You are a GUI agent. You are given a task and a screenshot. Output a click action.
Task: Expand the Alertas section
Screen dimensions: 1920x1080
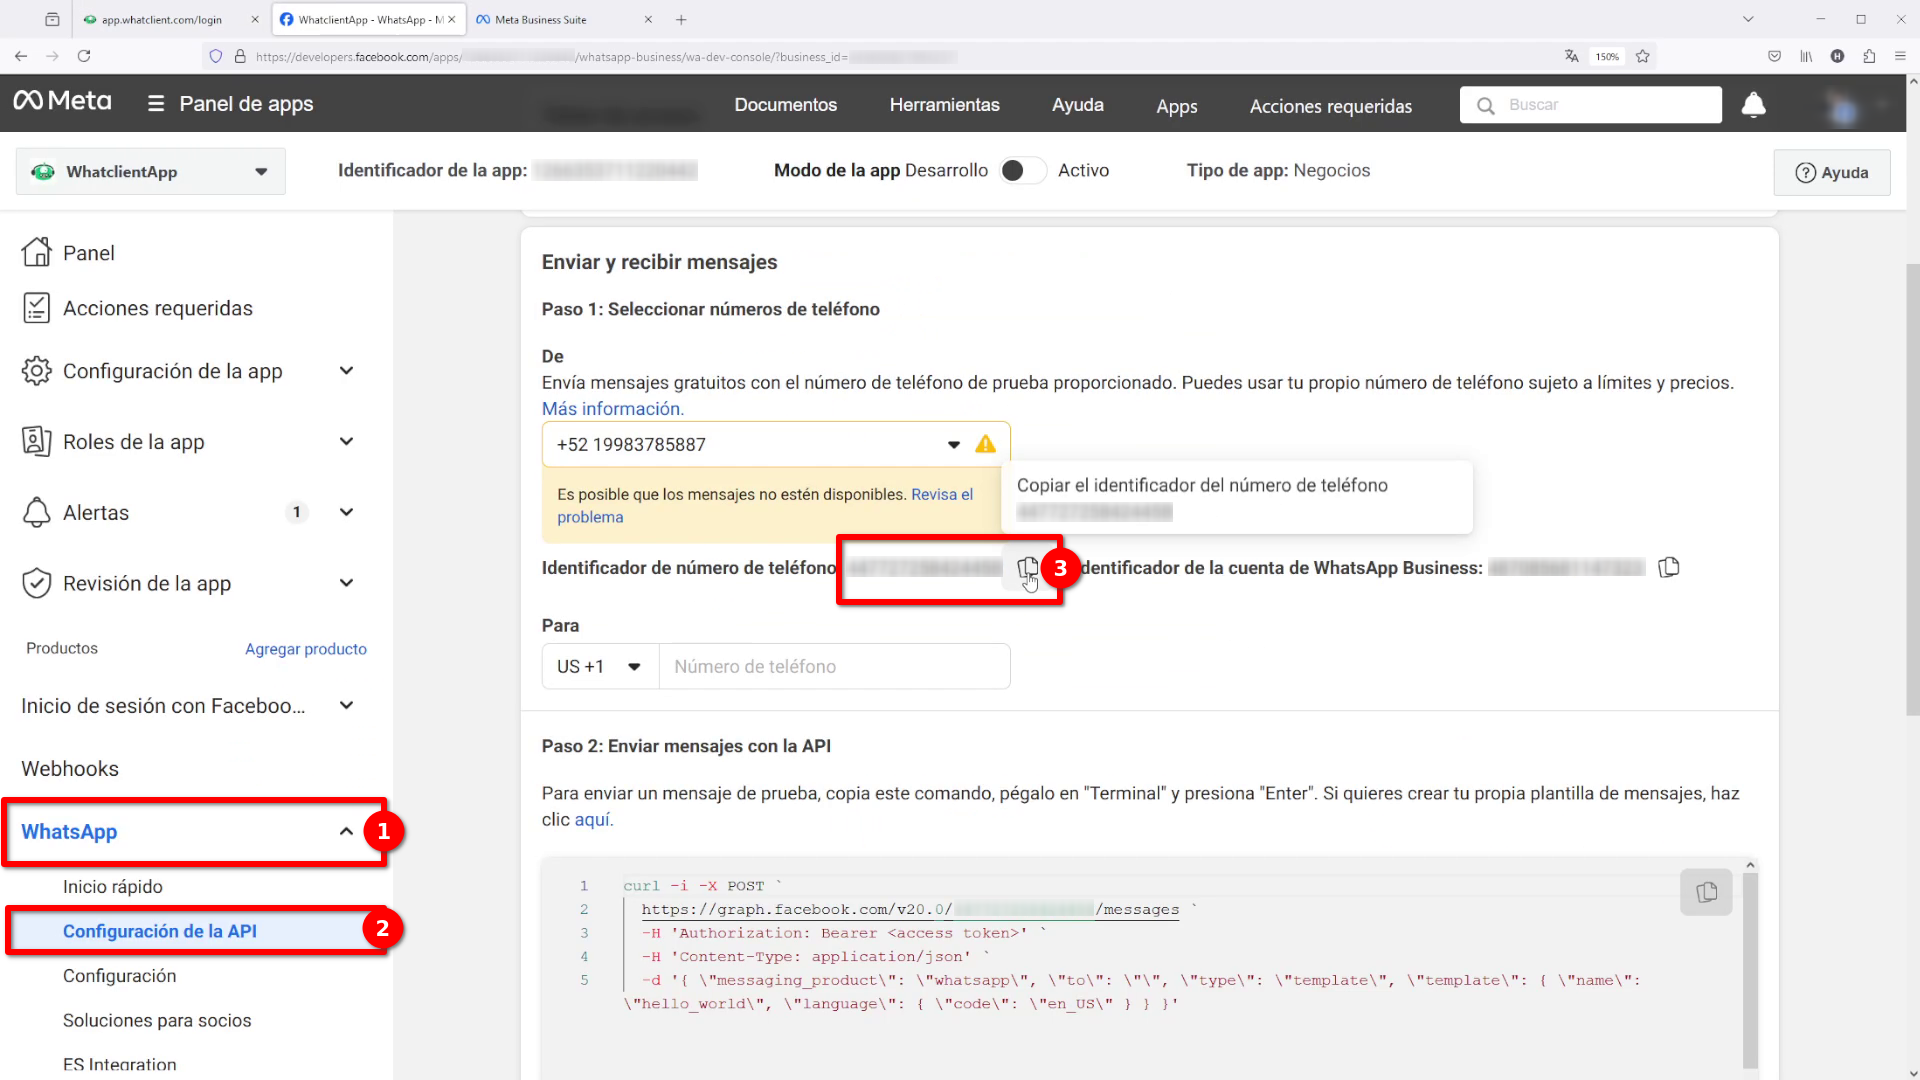pyautogui.click(x=346, y=512)
